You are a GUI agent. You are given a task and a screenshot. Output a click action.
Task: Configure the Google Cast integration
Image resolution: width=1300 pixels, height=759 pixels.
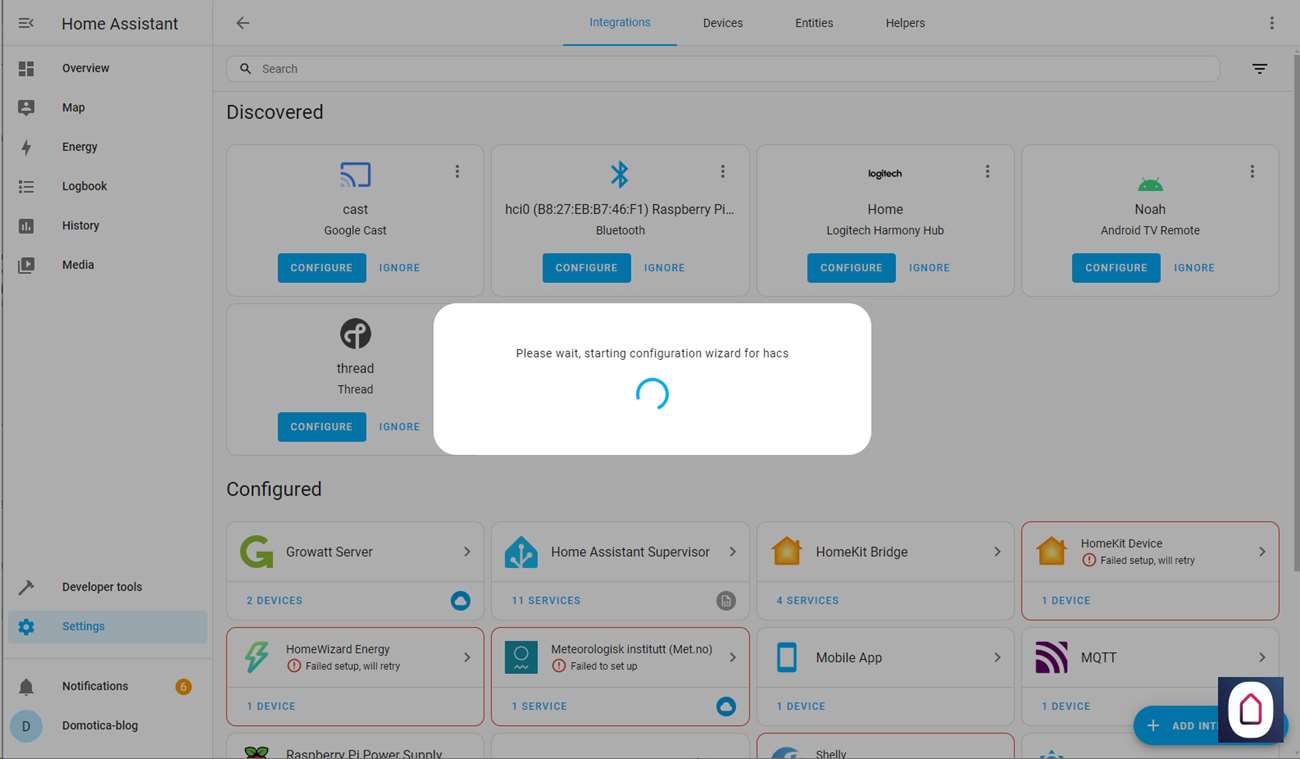(x=322, y=268)
